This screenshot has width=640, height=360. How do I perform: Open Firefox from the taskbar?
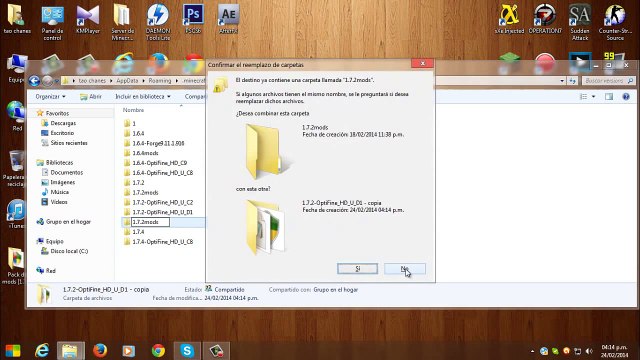tap(100, 351)
